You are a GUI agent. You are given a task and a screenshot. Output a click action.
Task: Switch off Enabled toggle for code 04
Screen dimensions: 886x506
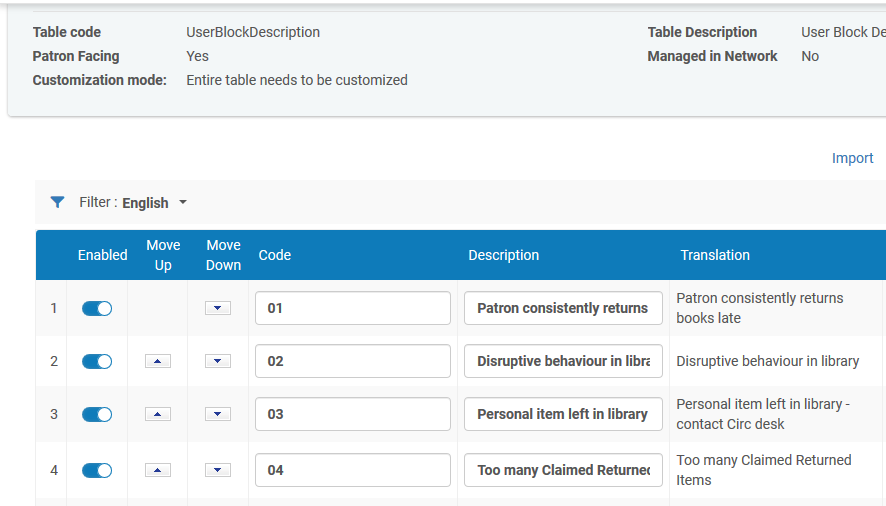click(x=97, y=470)
